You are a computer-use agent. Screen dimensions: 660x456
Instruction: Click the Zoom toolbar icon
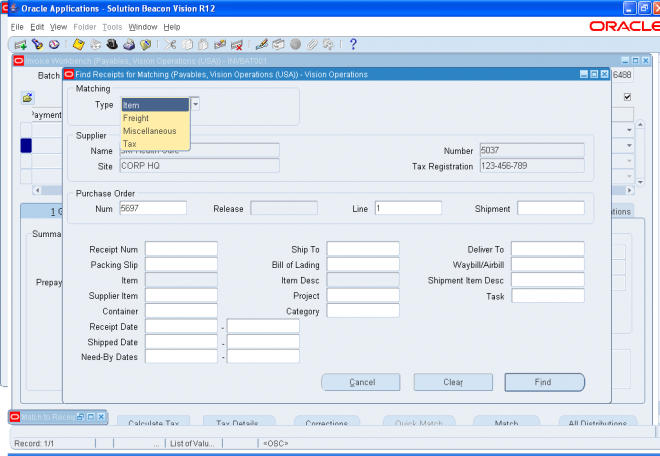(278, 44)
